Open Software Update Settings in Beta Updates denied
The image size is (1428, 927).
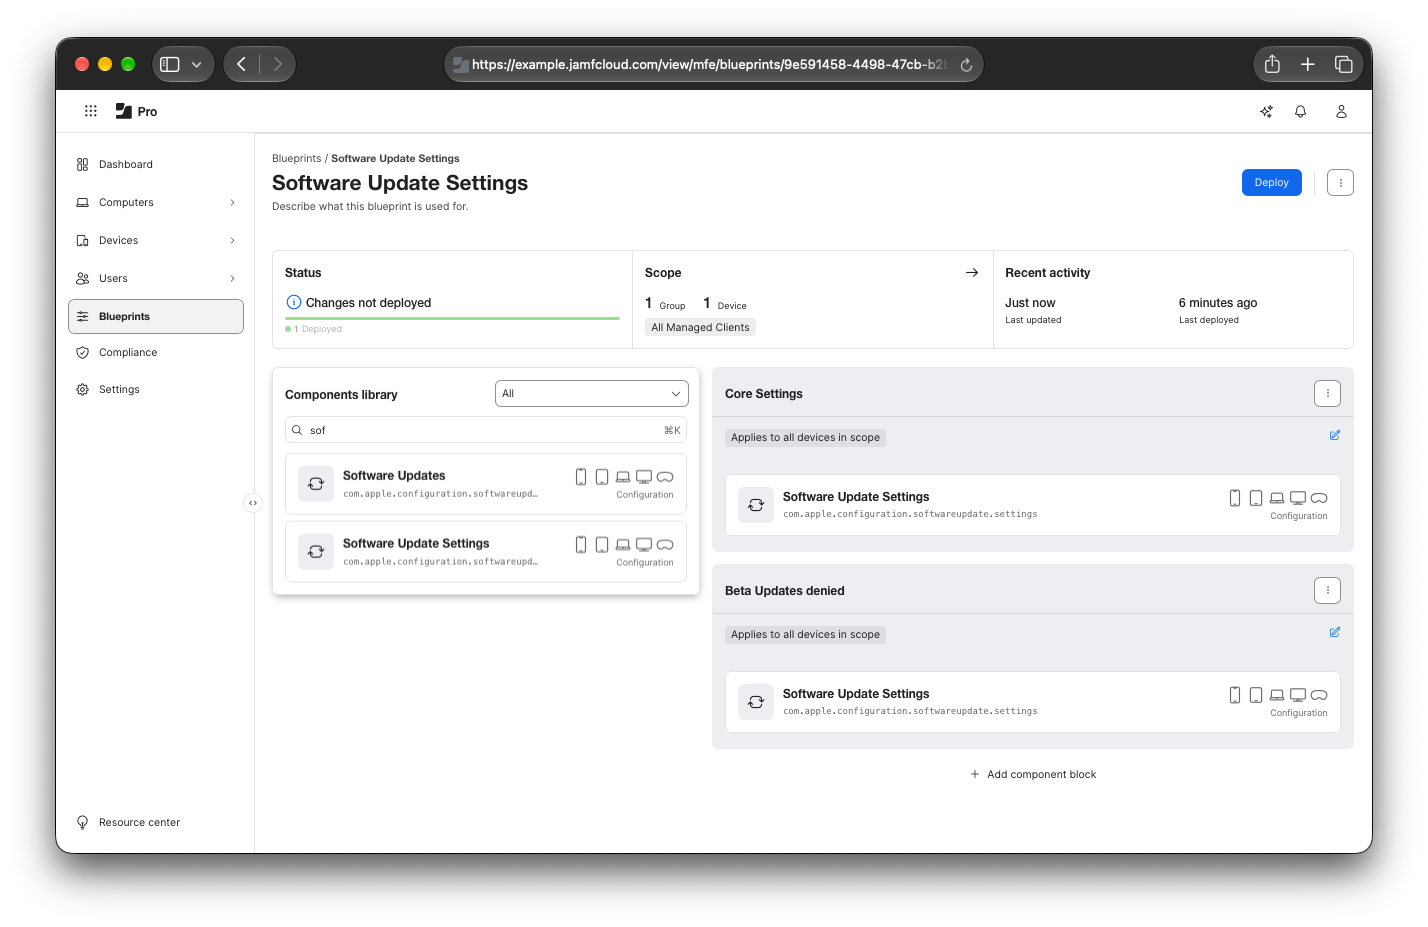[1033, 702]
